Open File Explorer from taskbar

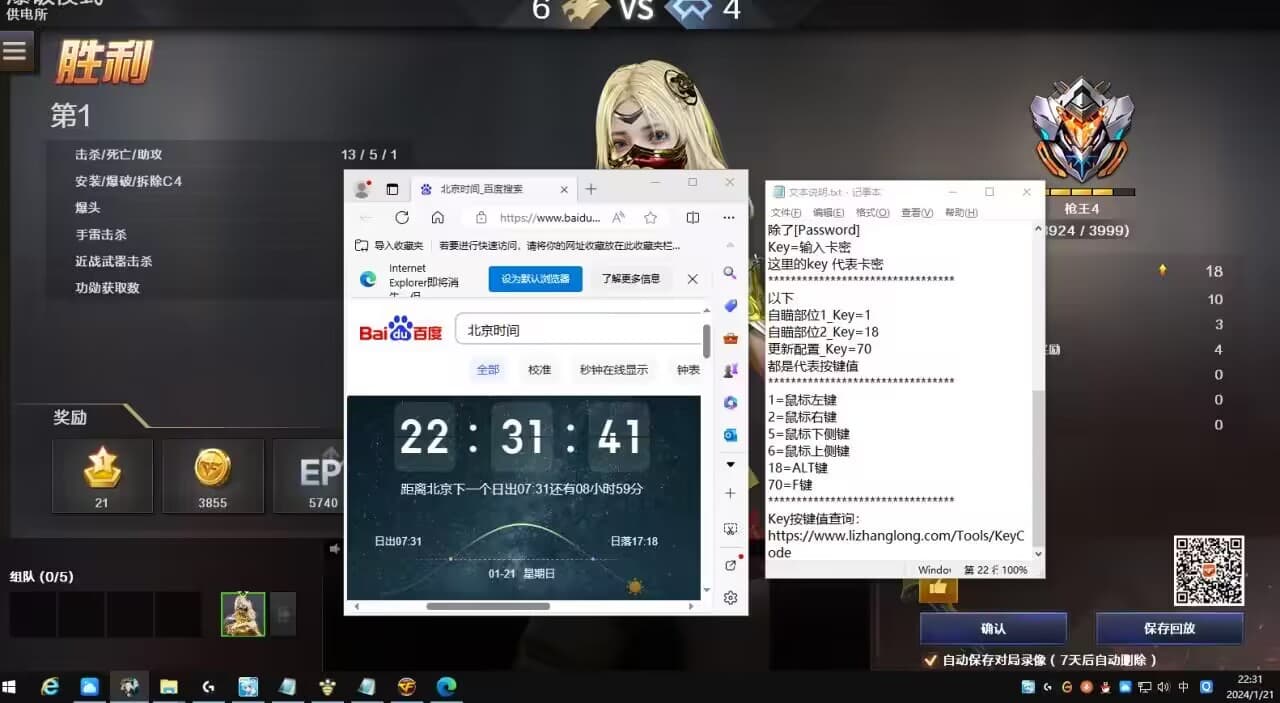click(168, 687)
